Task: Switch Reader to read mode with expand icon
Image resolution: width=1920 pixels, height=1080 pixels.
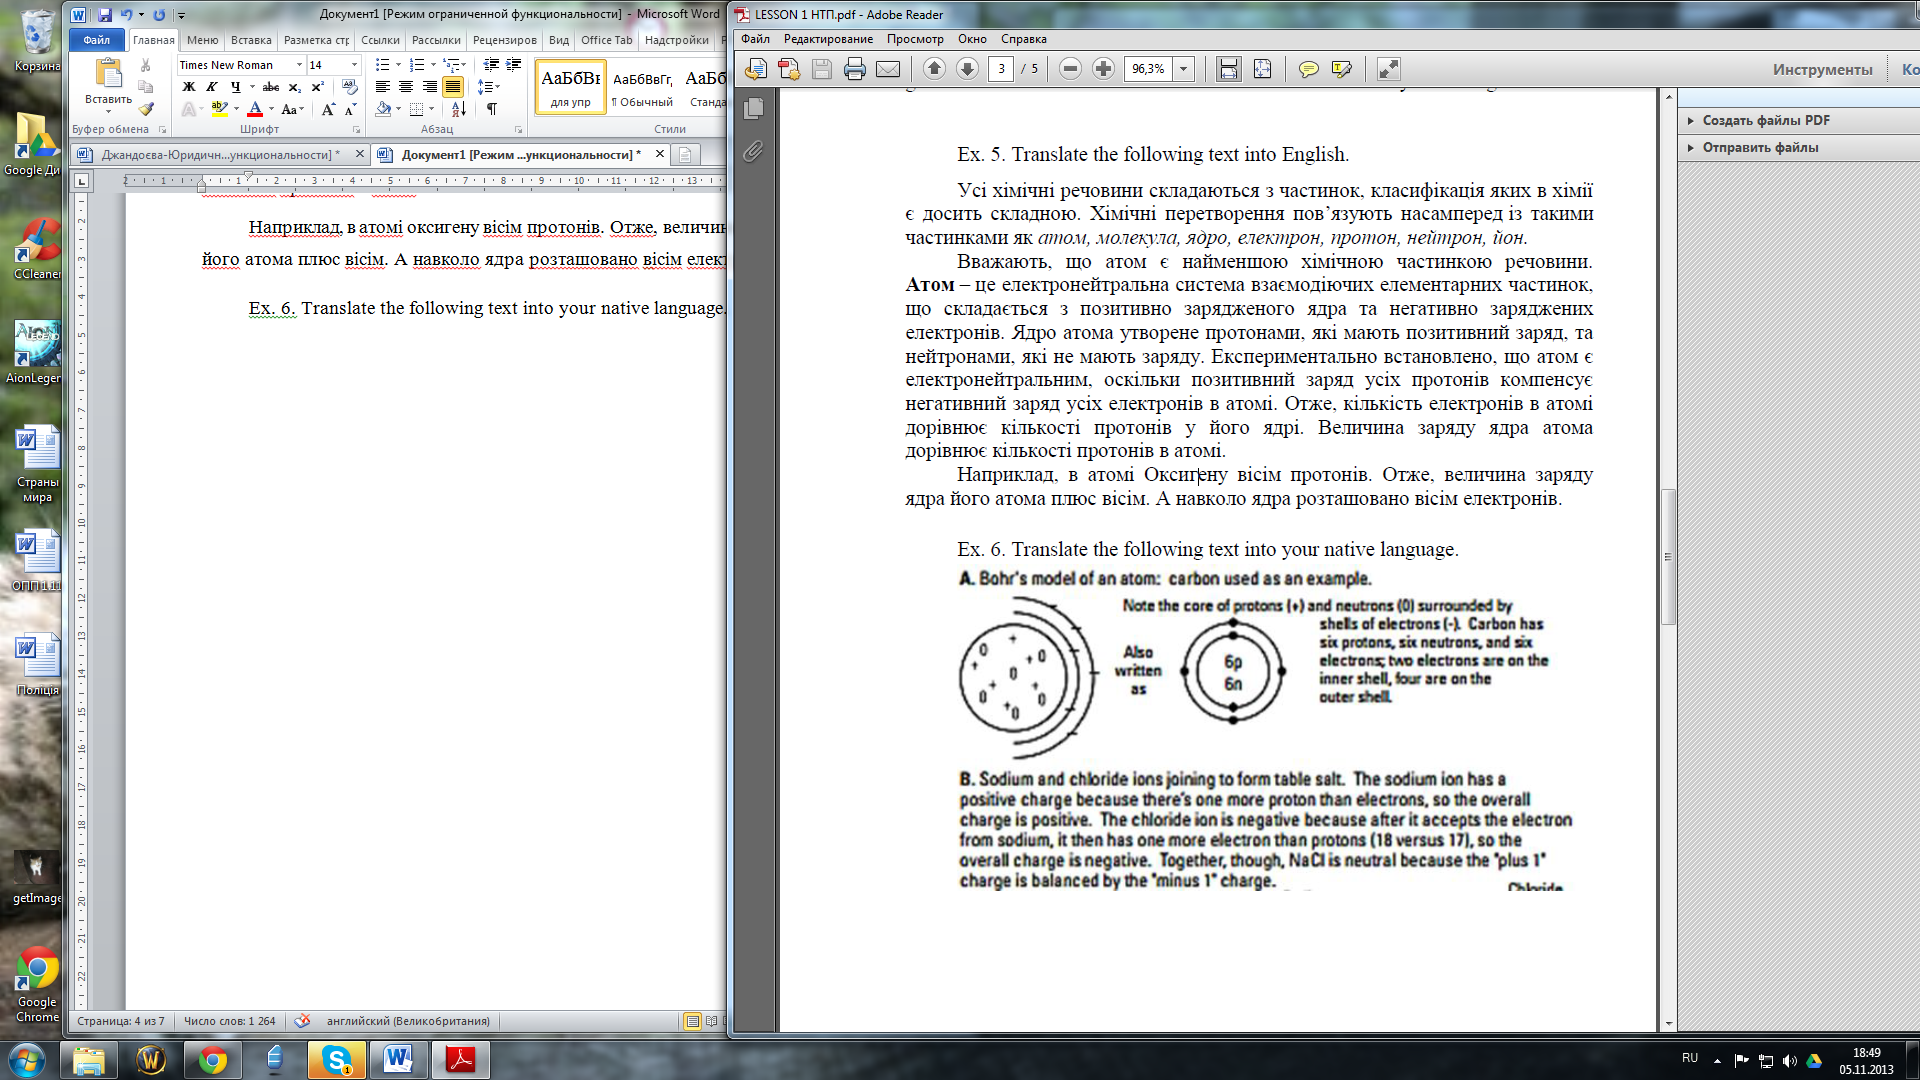Action: pyautogui.click(x=1388, y=69)
